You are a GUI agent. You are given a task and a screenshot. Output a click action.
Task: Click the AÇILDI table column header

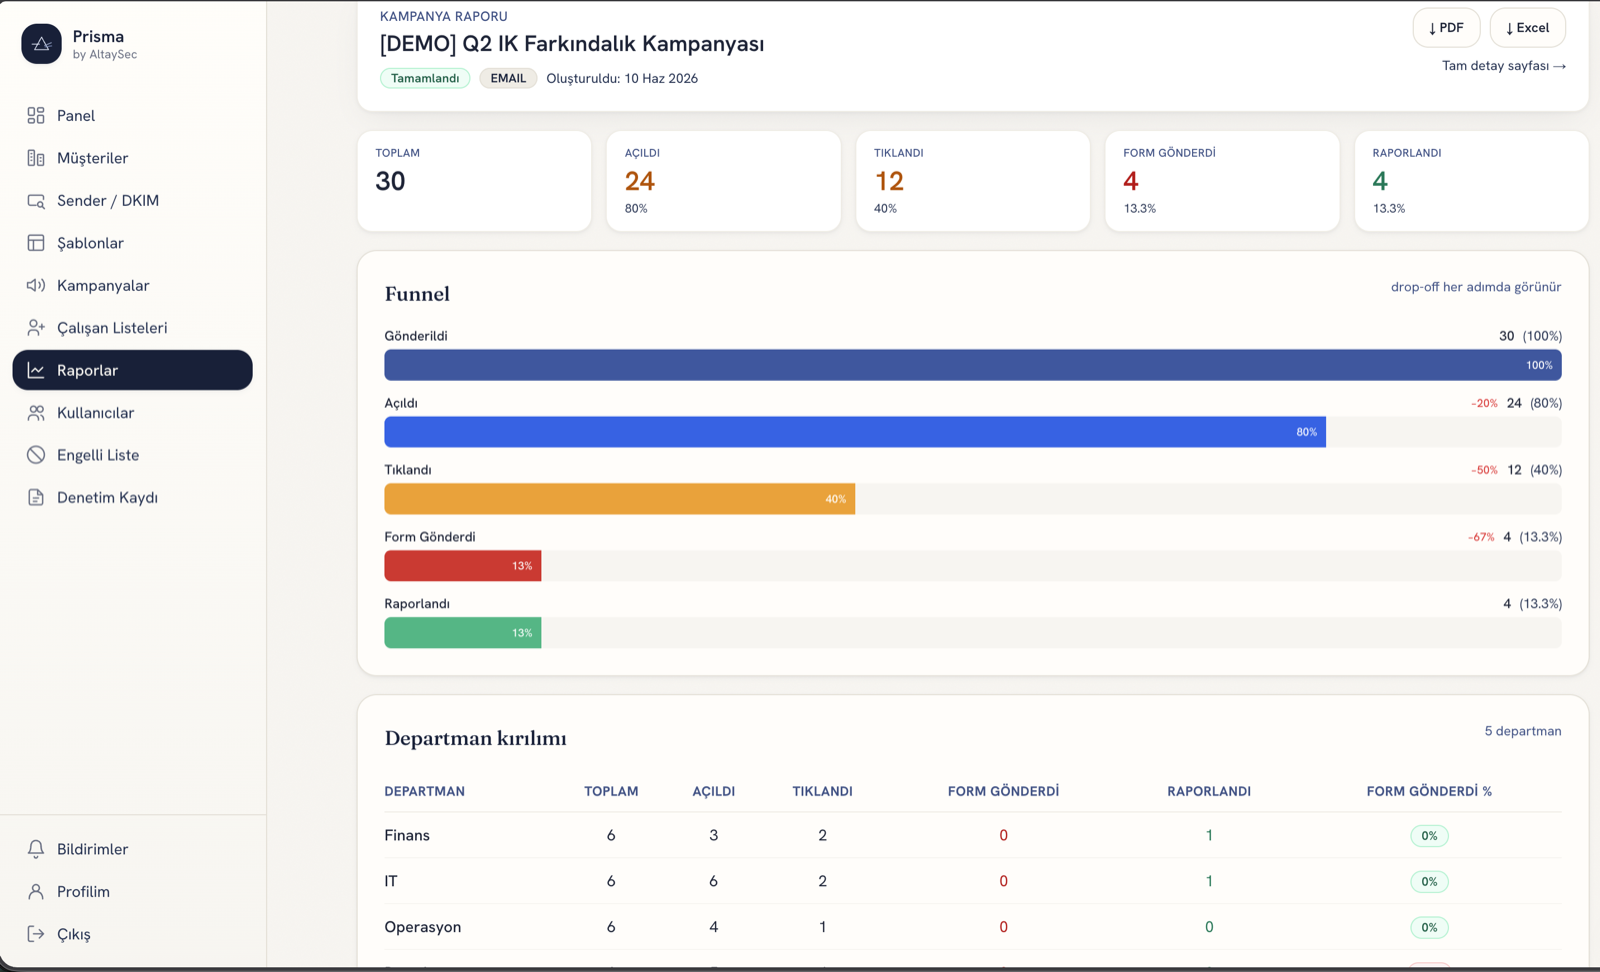click(713, 791)
